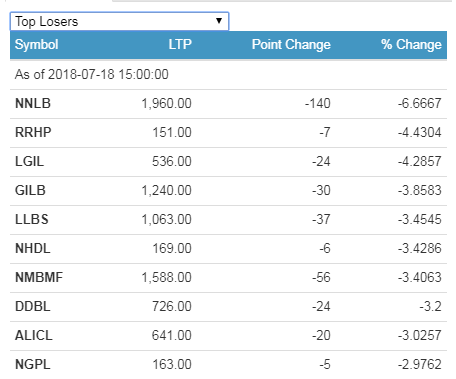This screenshot has width=456, height=379.
Task: Click the As of 2018-07-18 timestamp row
Action: click(x=228, y=74)
